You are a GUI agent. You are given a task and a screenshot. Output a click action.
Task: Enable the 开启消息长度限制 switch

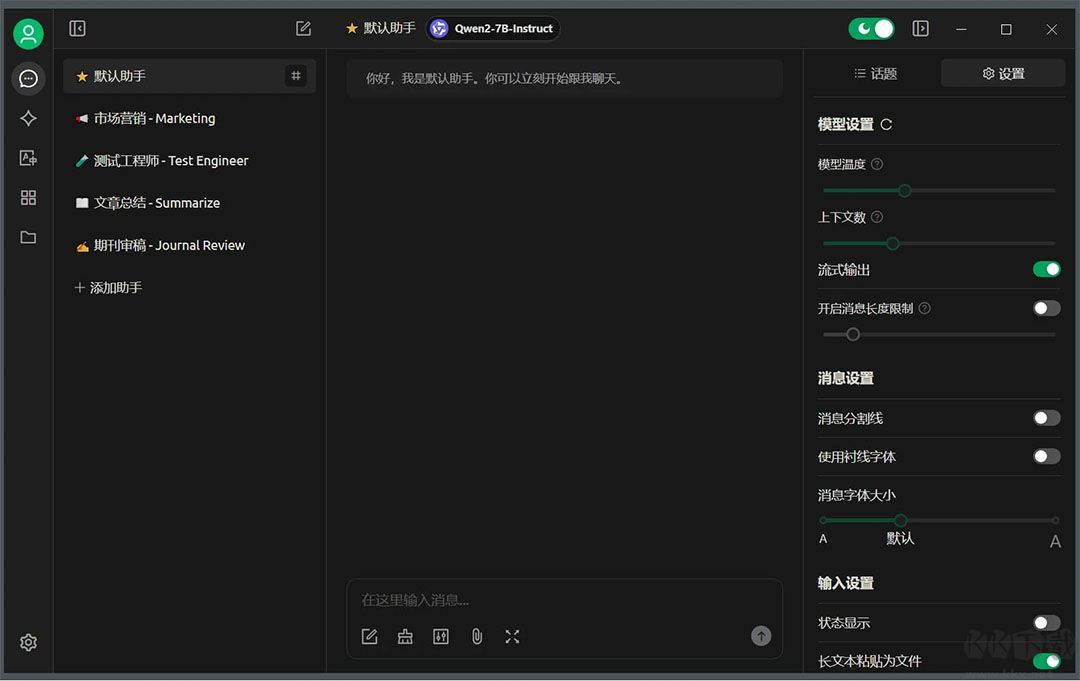pyautogui.click(x=1046, y=308)
